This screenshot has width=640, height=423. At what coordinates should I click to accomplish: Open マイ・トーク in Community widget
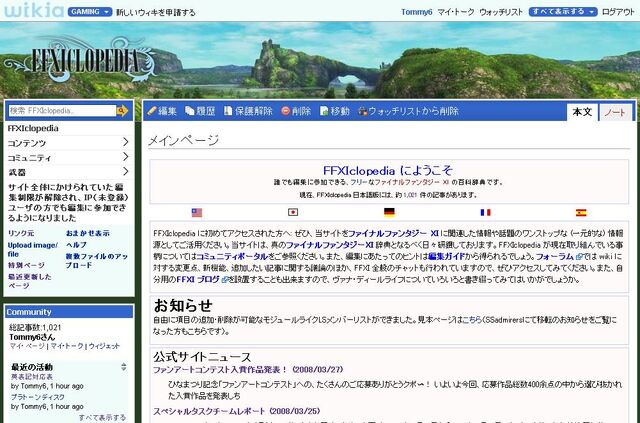pos(67,346)
